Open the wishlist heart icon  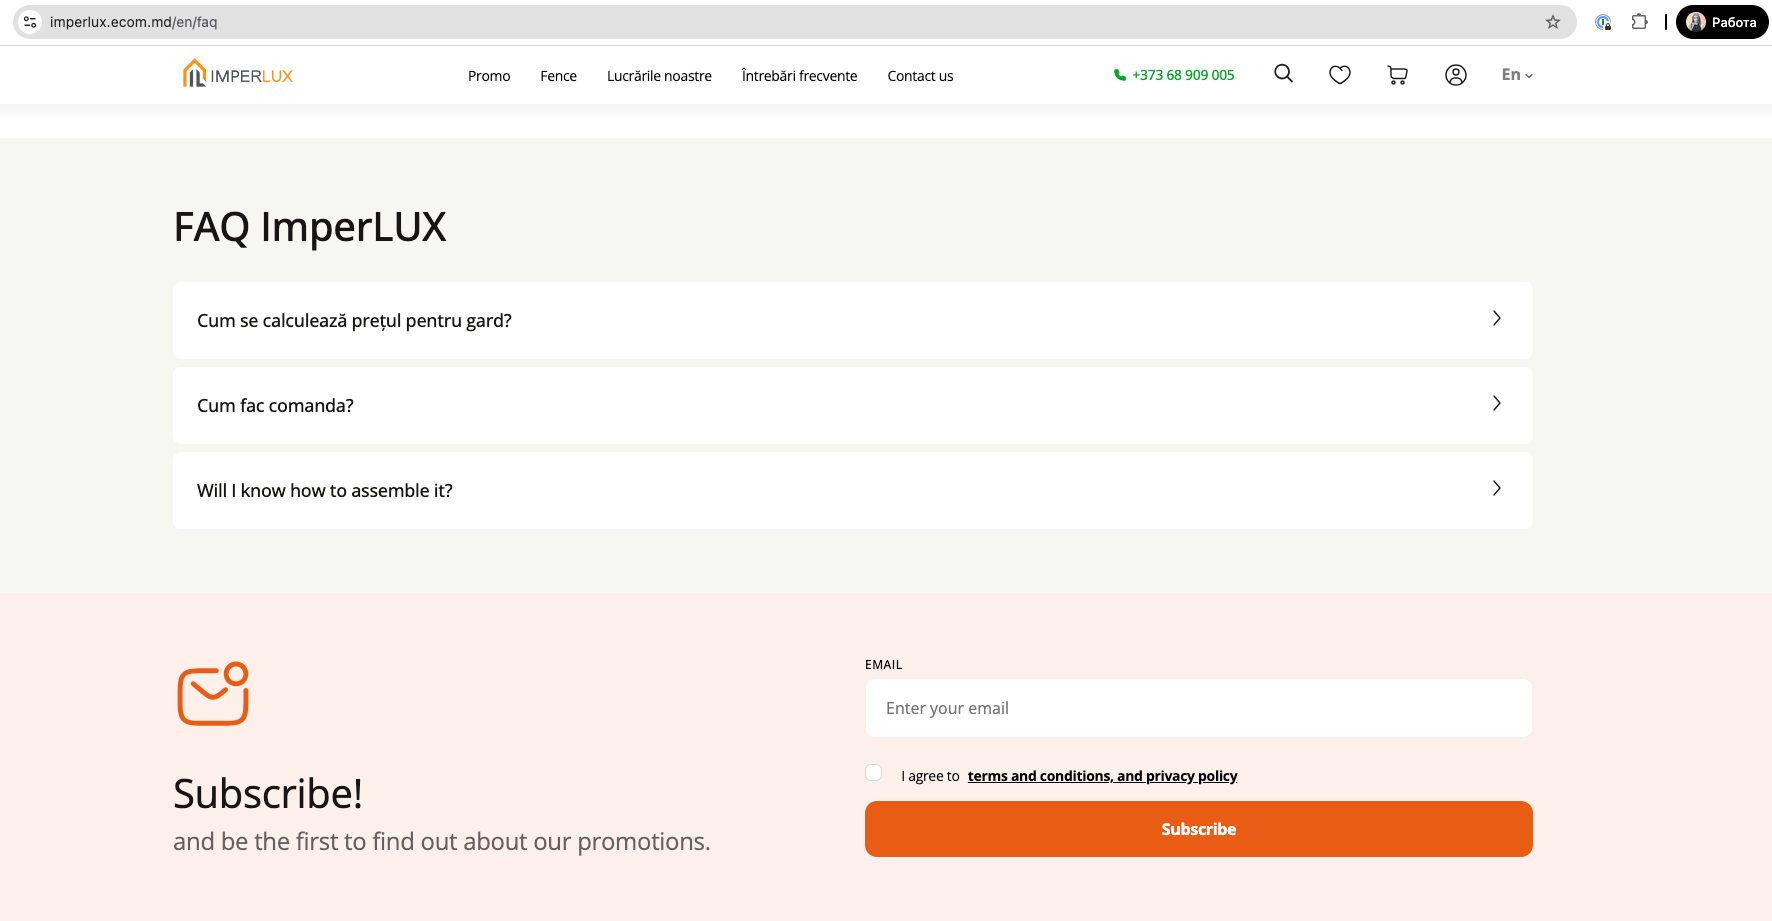1340,75
